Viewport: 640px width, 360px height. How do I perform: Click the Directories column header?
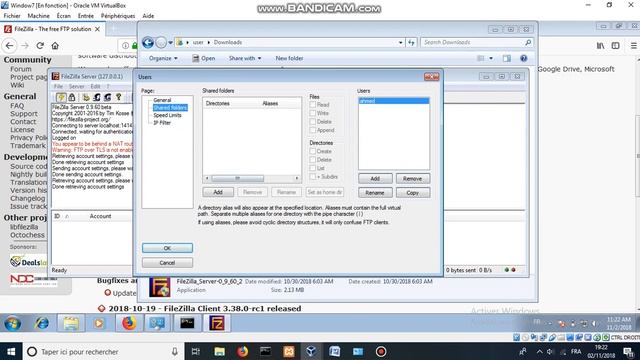click(218, 104)
